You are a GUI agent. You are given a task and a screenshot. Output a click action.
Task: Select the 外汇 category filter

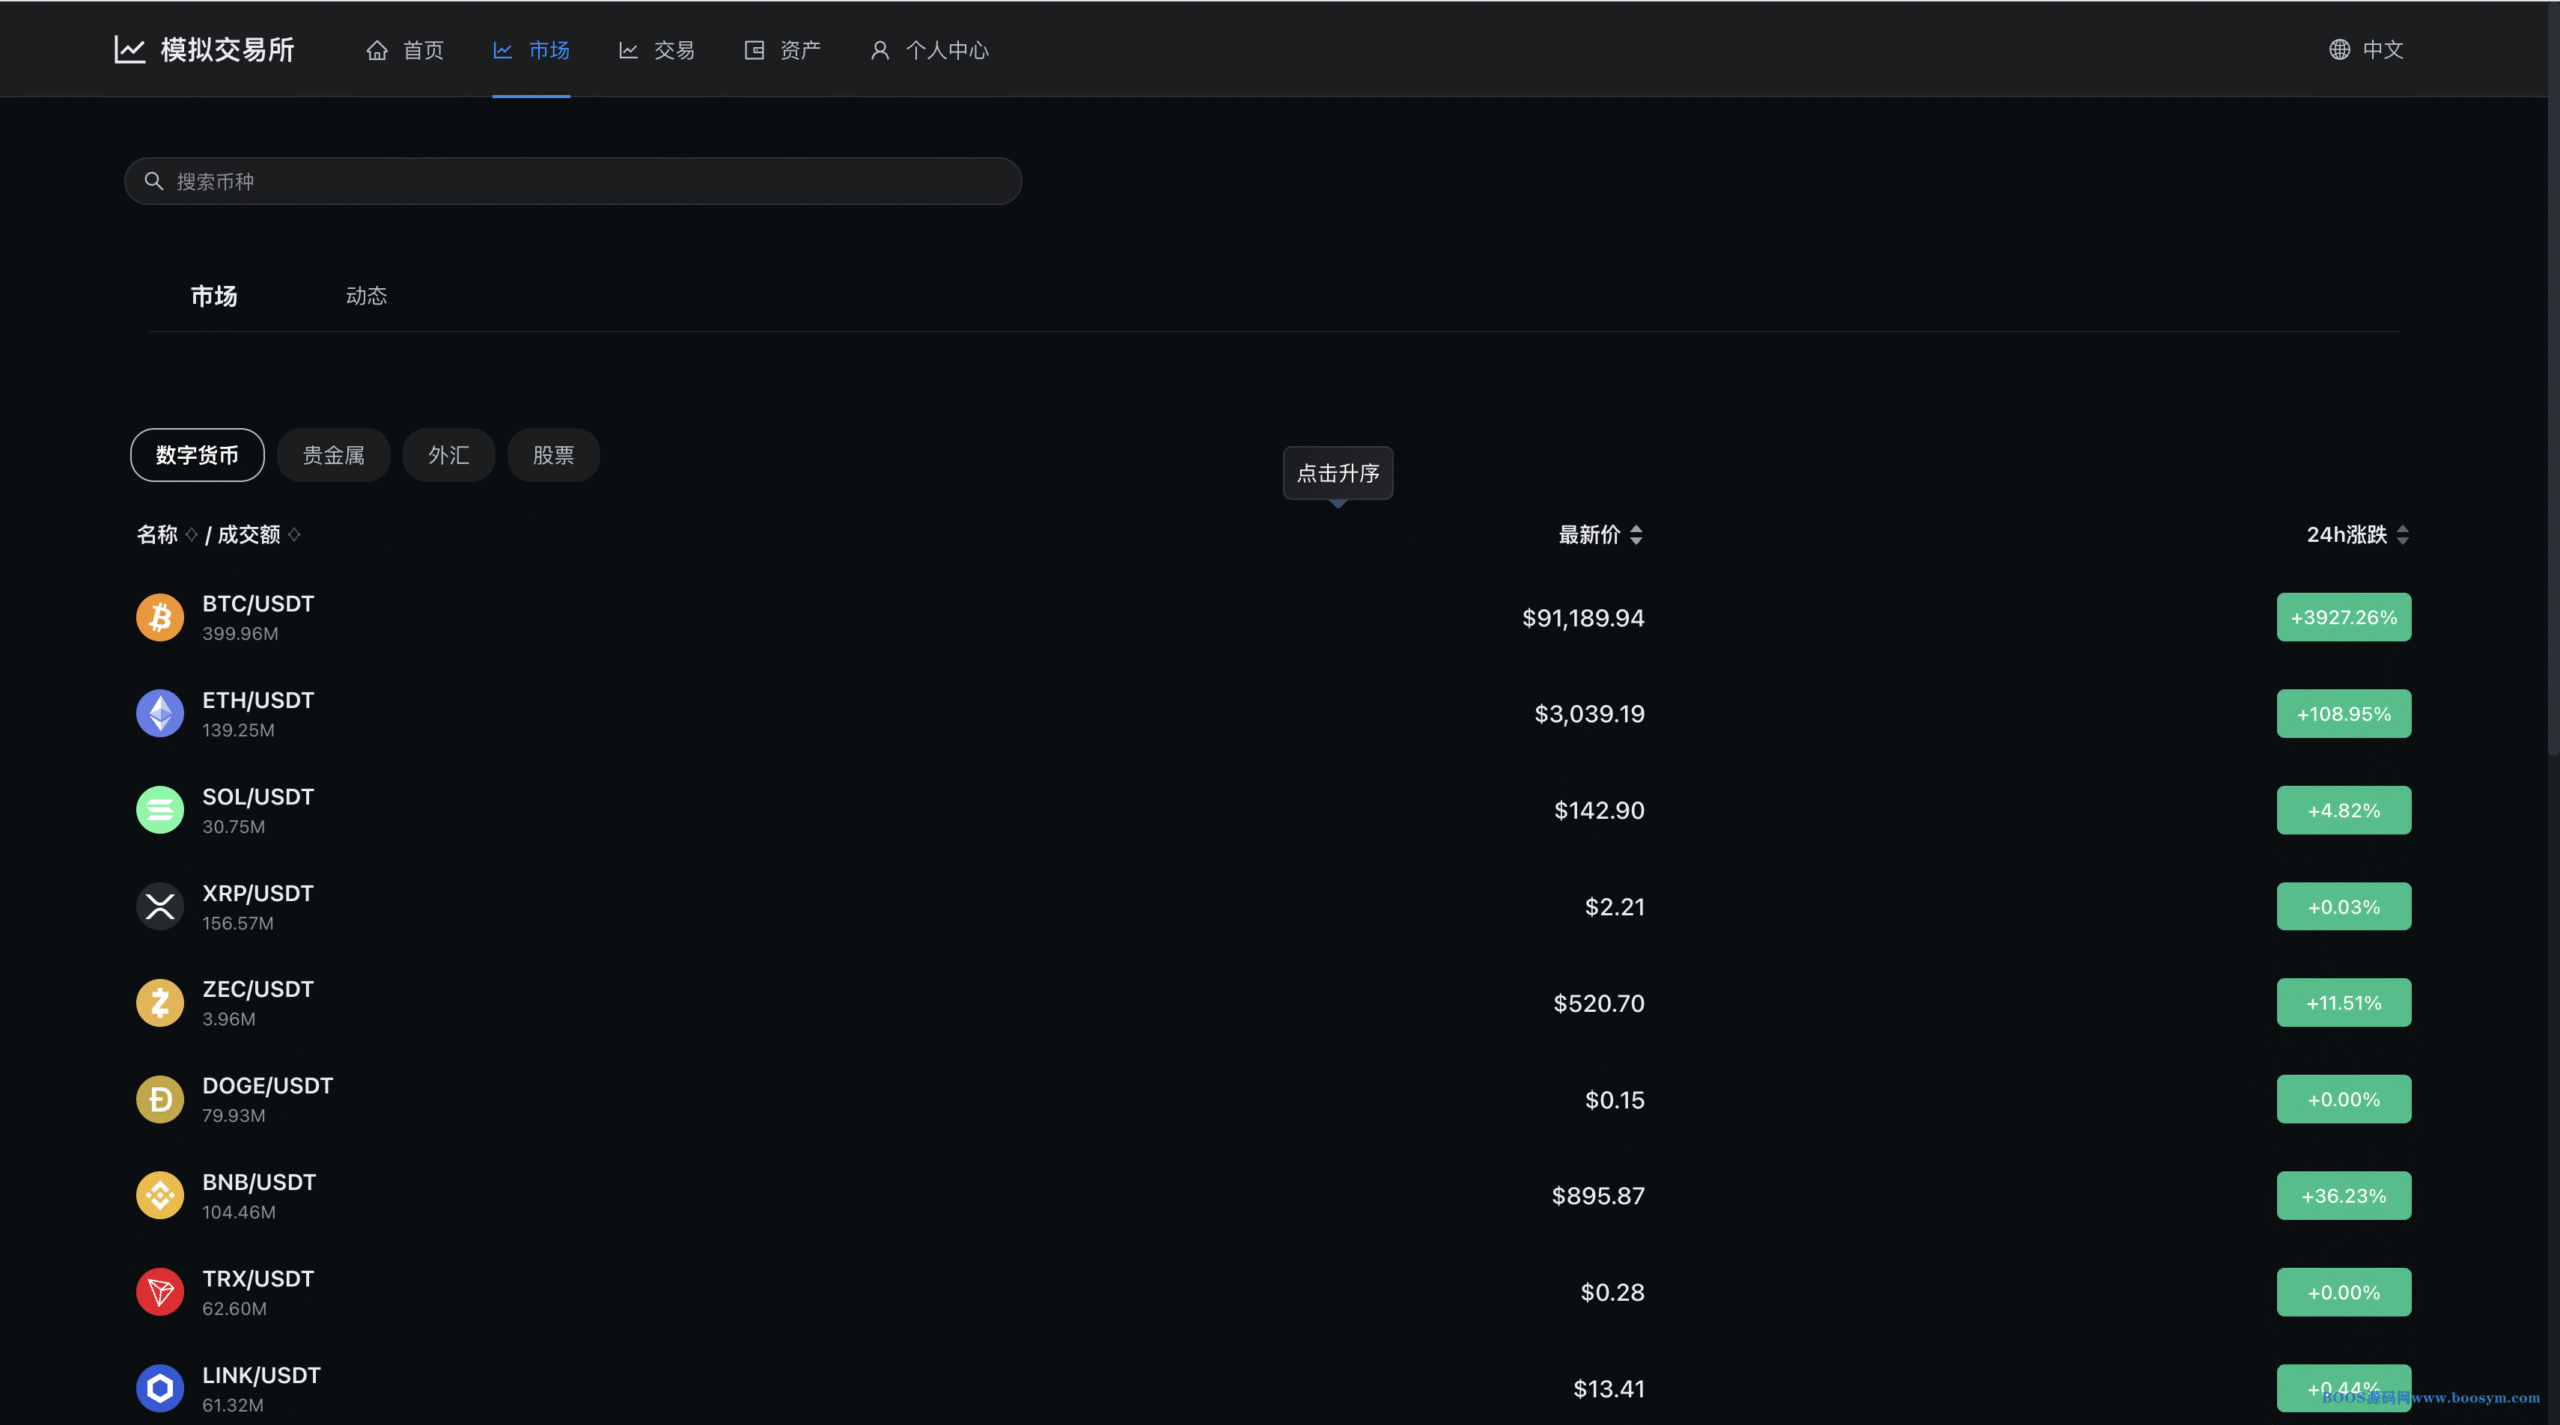coord(448,455)
